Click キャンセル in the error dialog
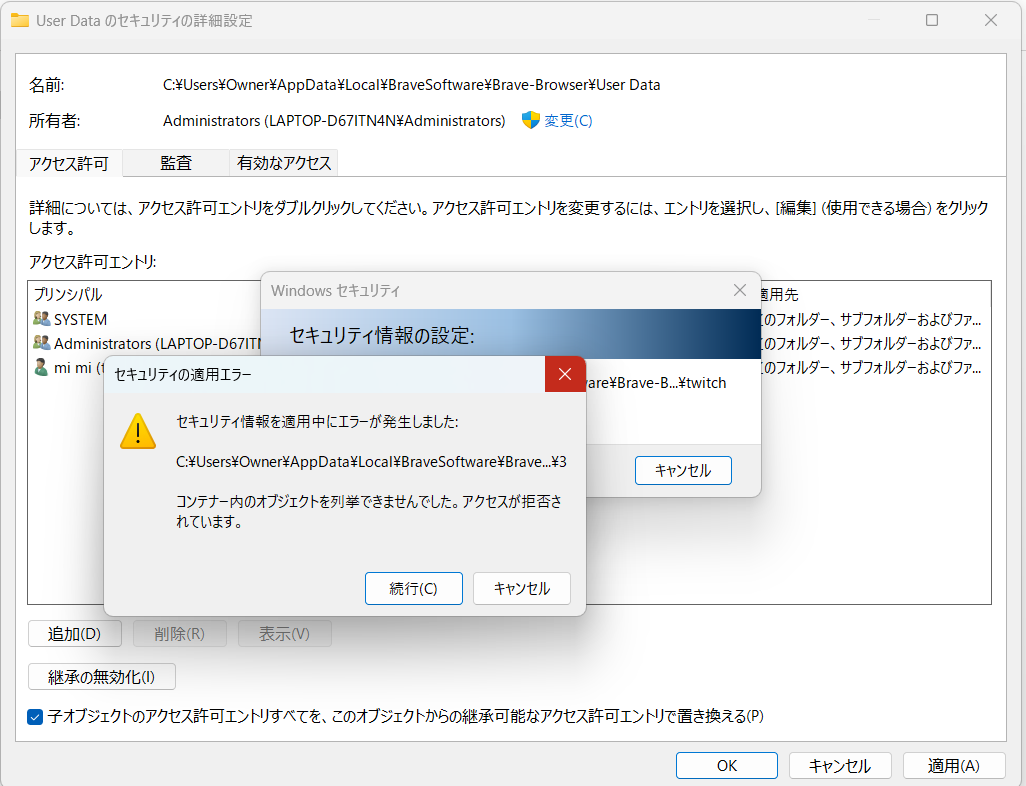This screenshot has width=1026, height=786. [x=522, y=588]
